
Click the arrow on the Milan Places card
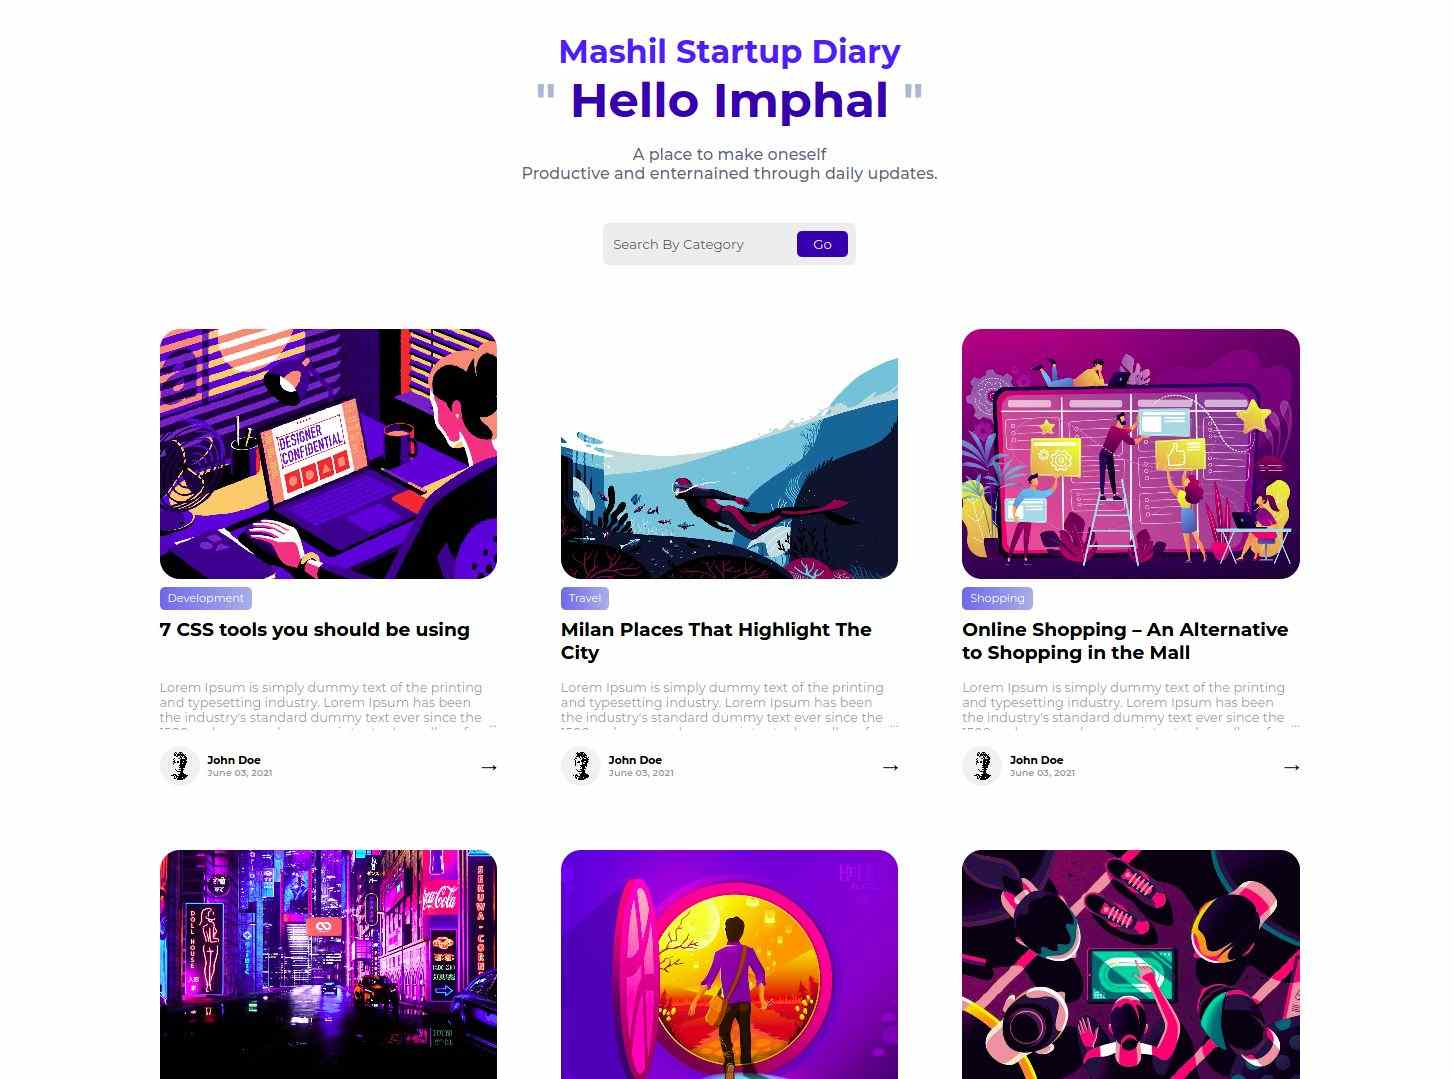tap(890, 767)
